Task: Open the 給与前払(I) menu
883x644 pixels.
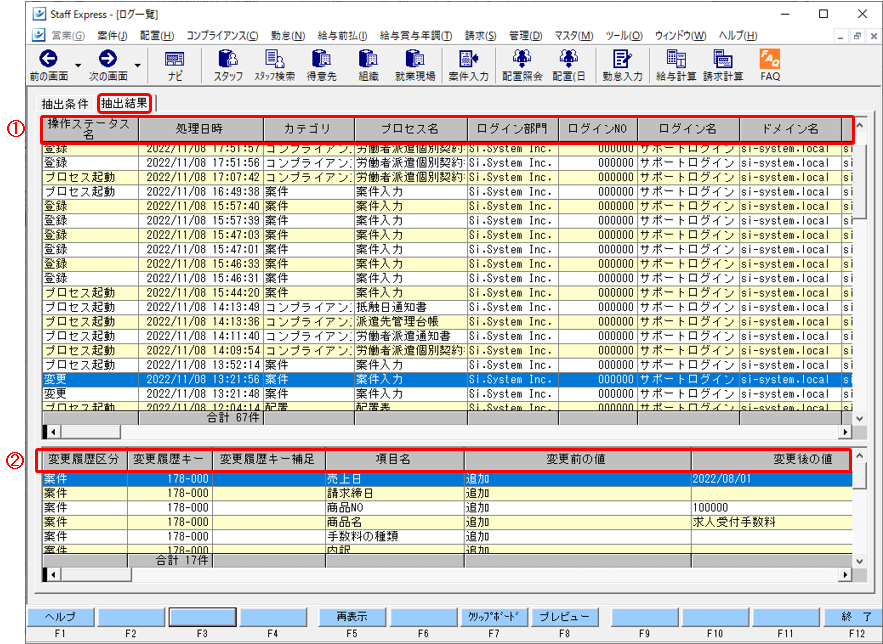Action: point(342,35)
